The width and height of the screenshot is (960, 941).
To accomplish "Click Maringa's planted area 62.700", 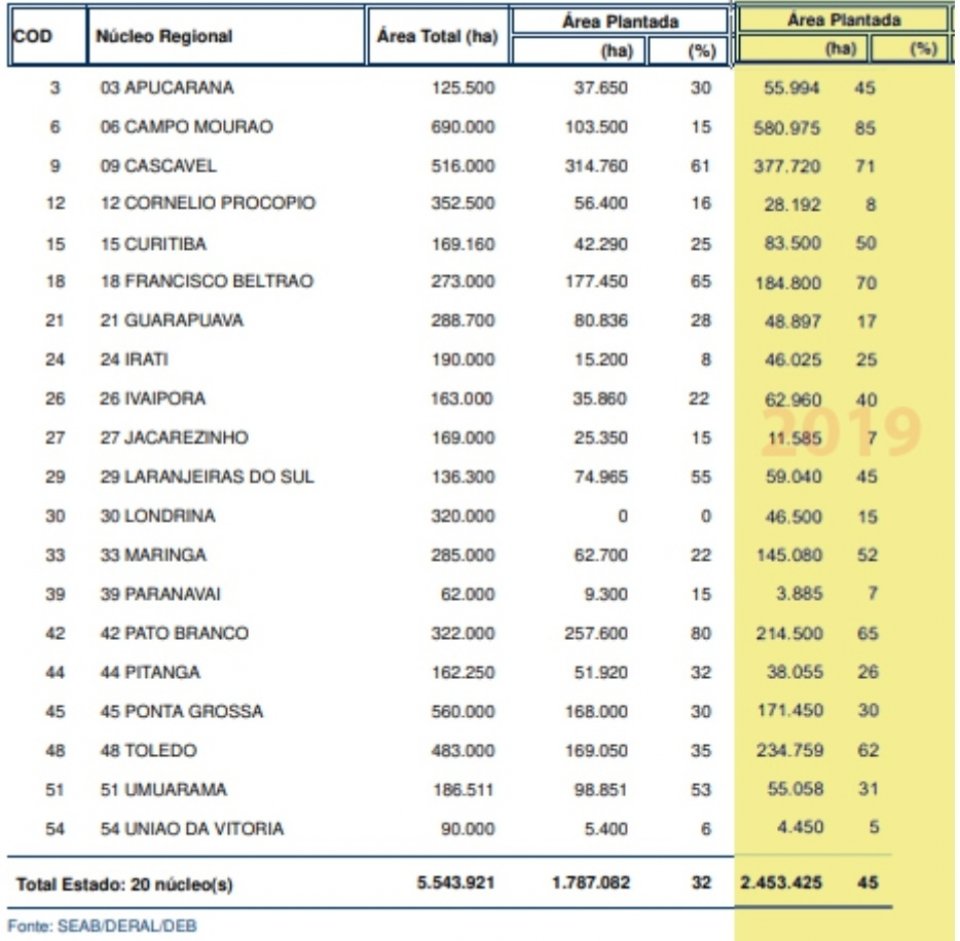I will (601, 555).
